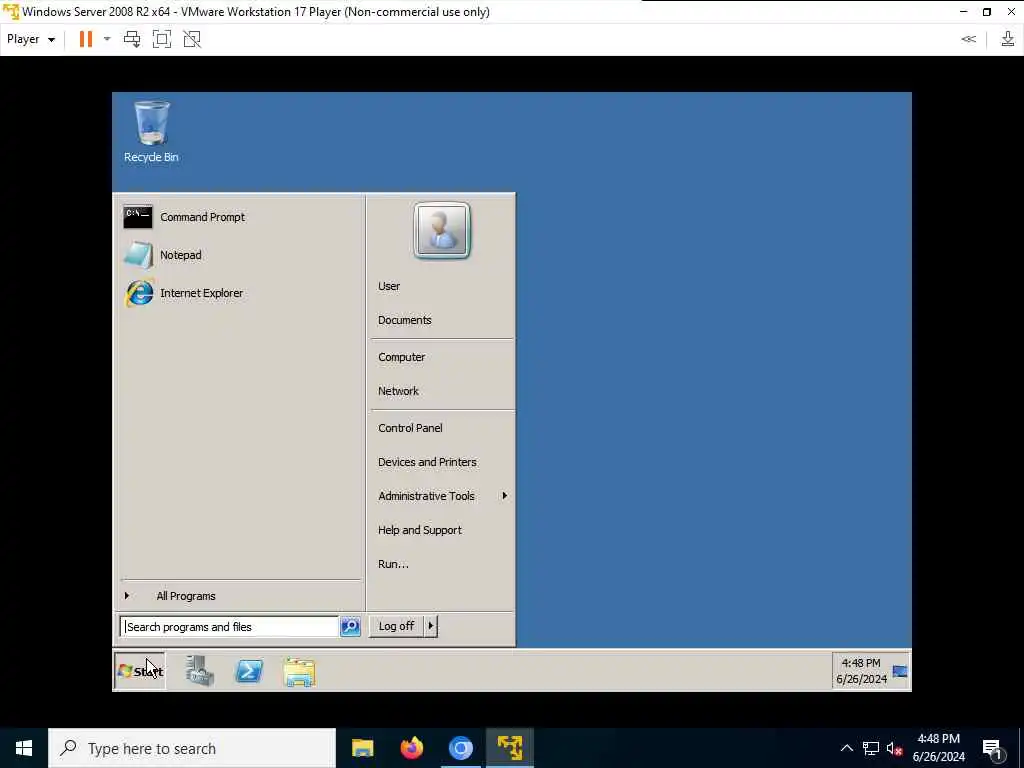This screenshot has width=1024, height=768.
Task: Open File Explorer on host taskbar
Action: 362,748
